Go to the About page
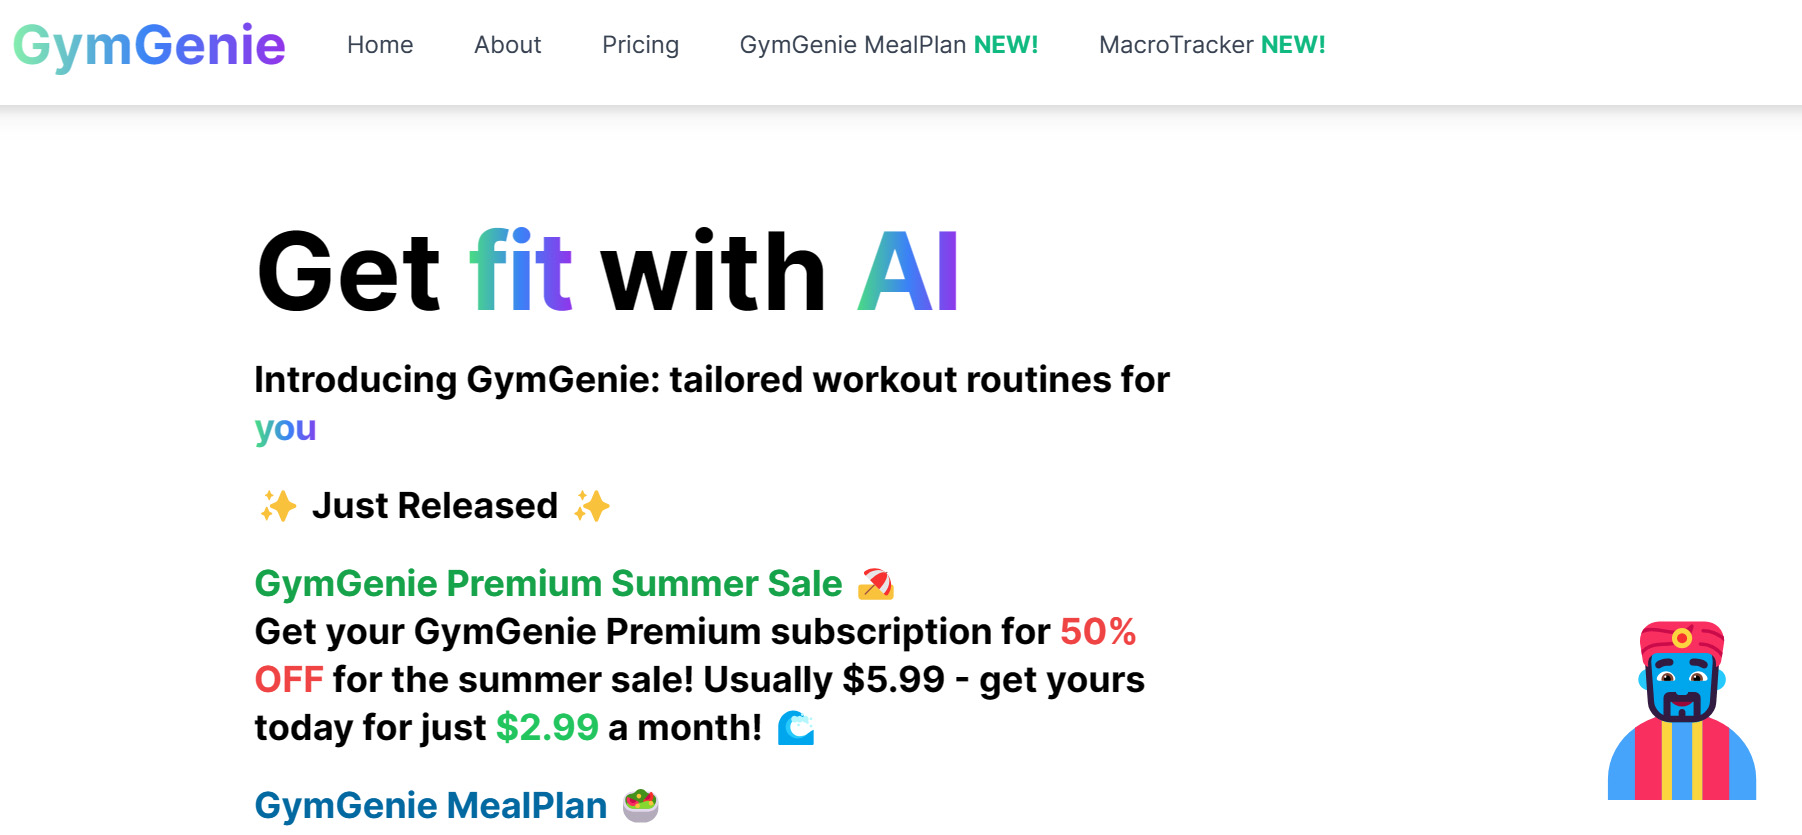The width and height of the screenshot is (1802, 835). pos(507,45)
